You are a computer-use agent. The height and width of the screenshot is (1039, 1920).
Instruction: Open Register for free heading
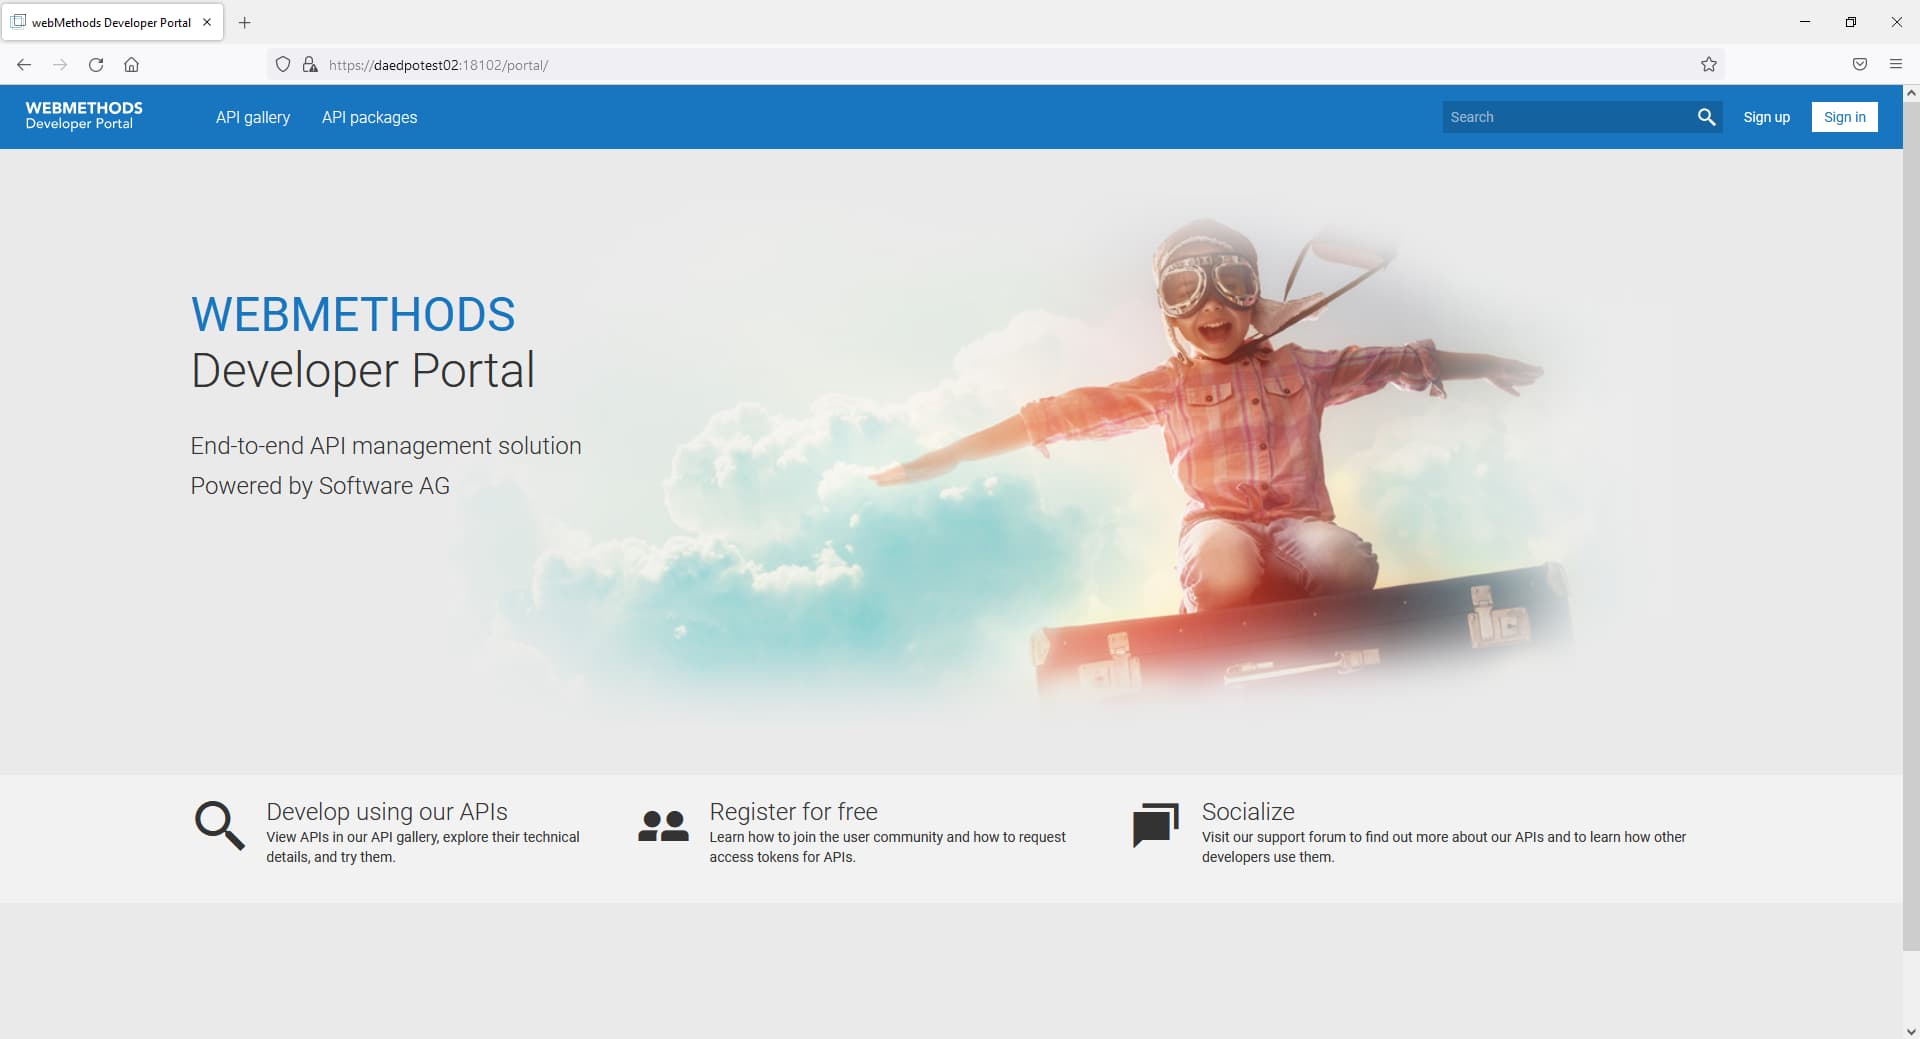[793, 811]
